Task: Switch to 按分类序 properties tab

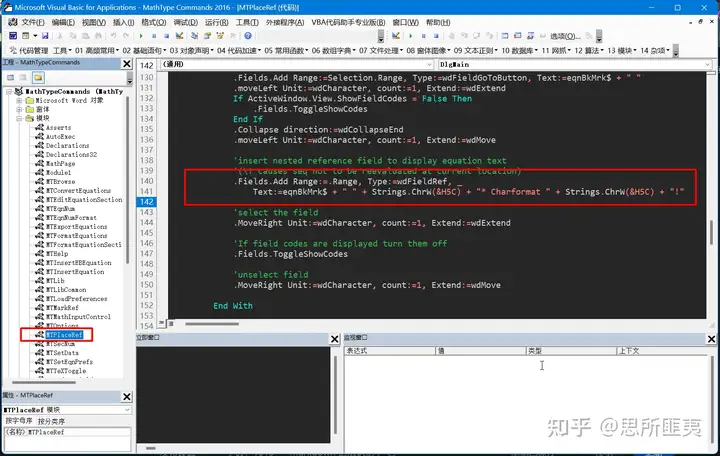Action: tap(51, 421)
